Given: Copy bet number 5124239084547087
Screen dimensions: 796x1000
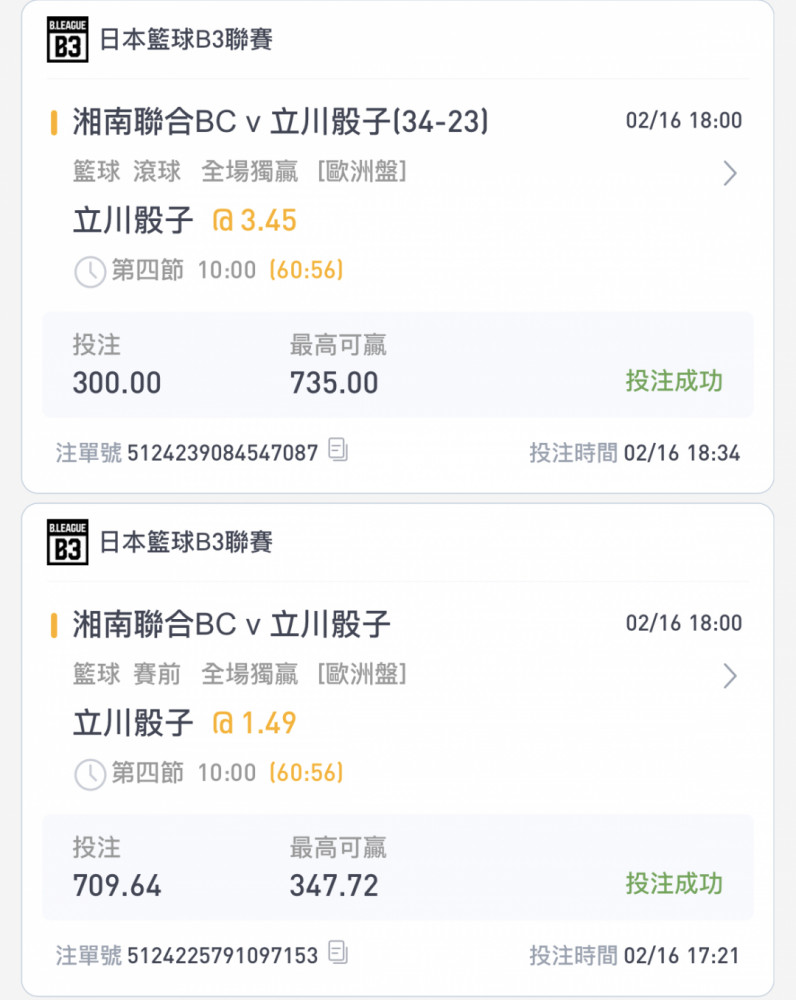Looking at the screenshot, I should [338, 450].
